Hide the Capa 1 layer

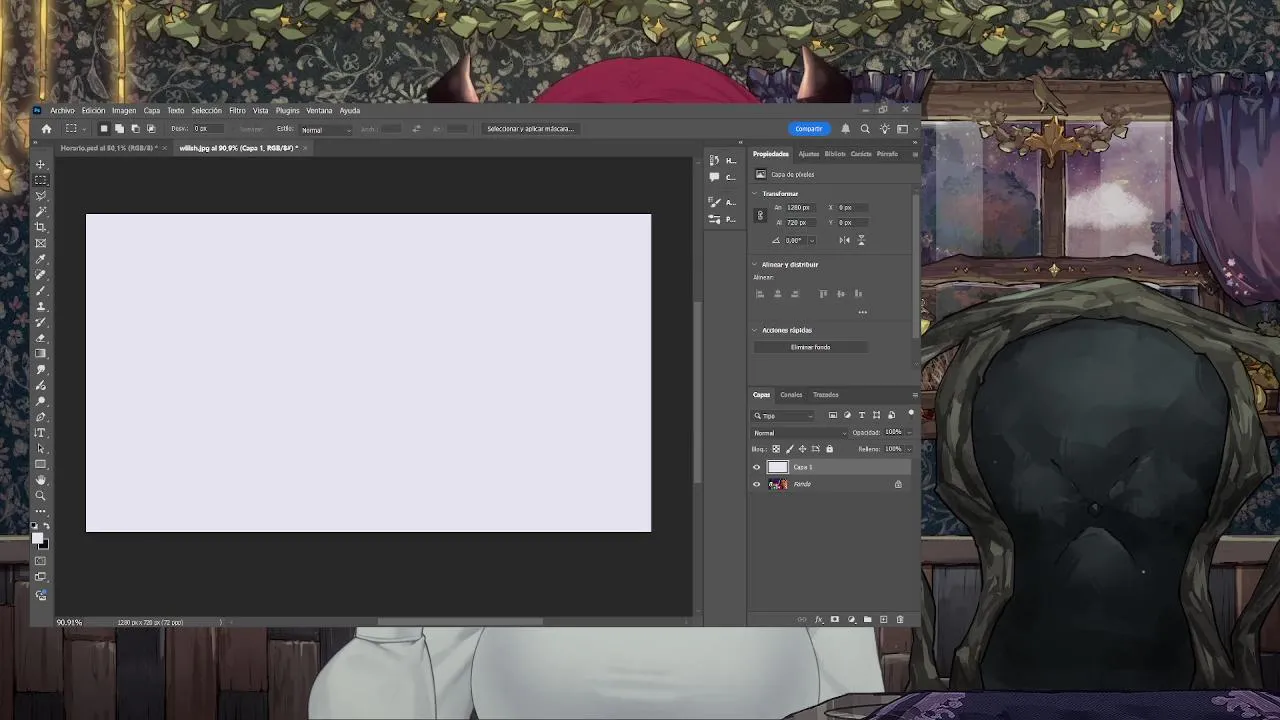pyautogui.click(x=756, y=467)
